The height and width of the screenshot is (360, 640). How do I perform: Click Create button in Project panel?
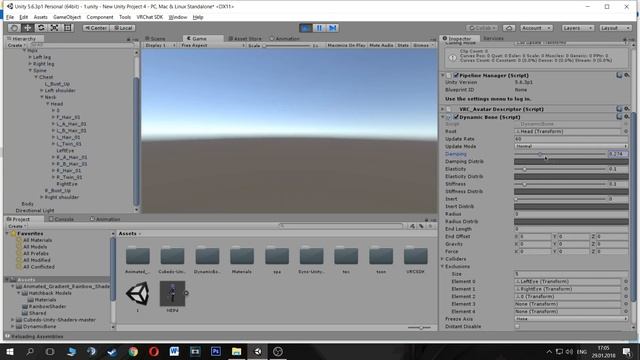[x=16, y=226]
